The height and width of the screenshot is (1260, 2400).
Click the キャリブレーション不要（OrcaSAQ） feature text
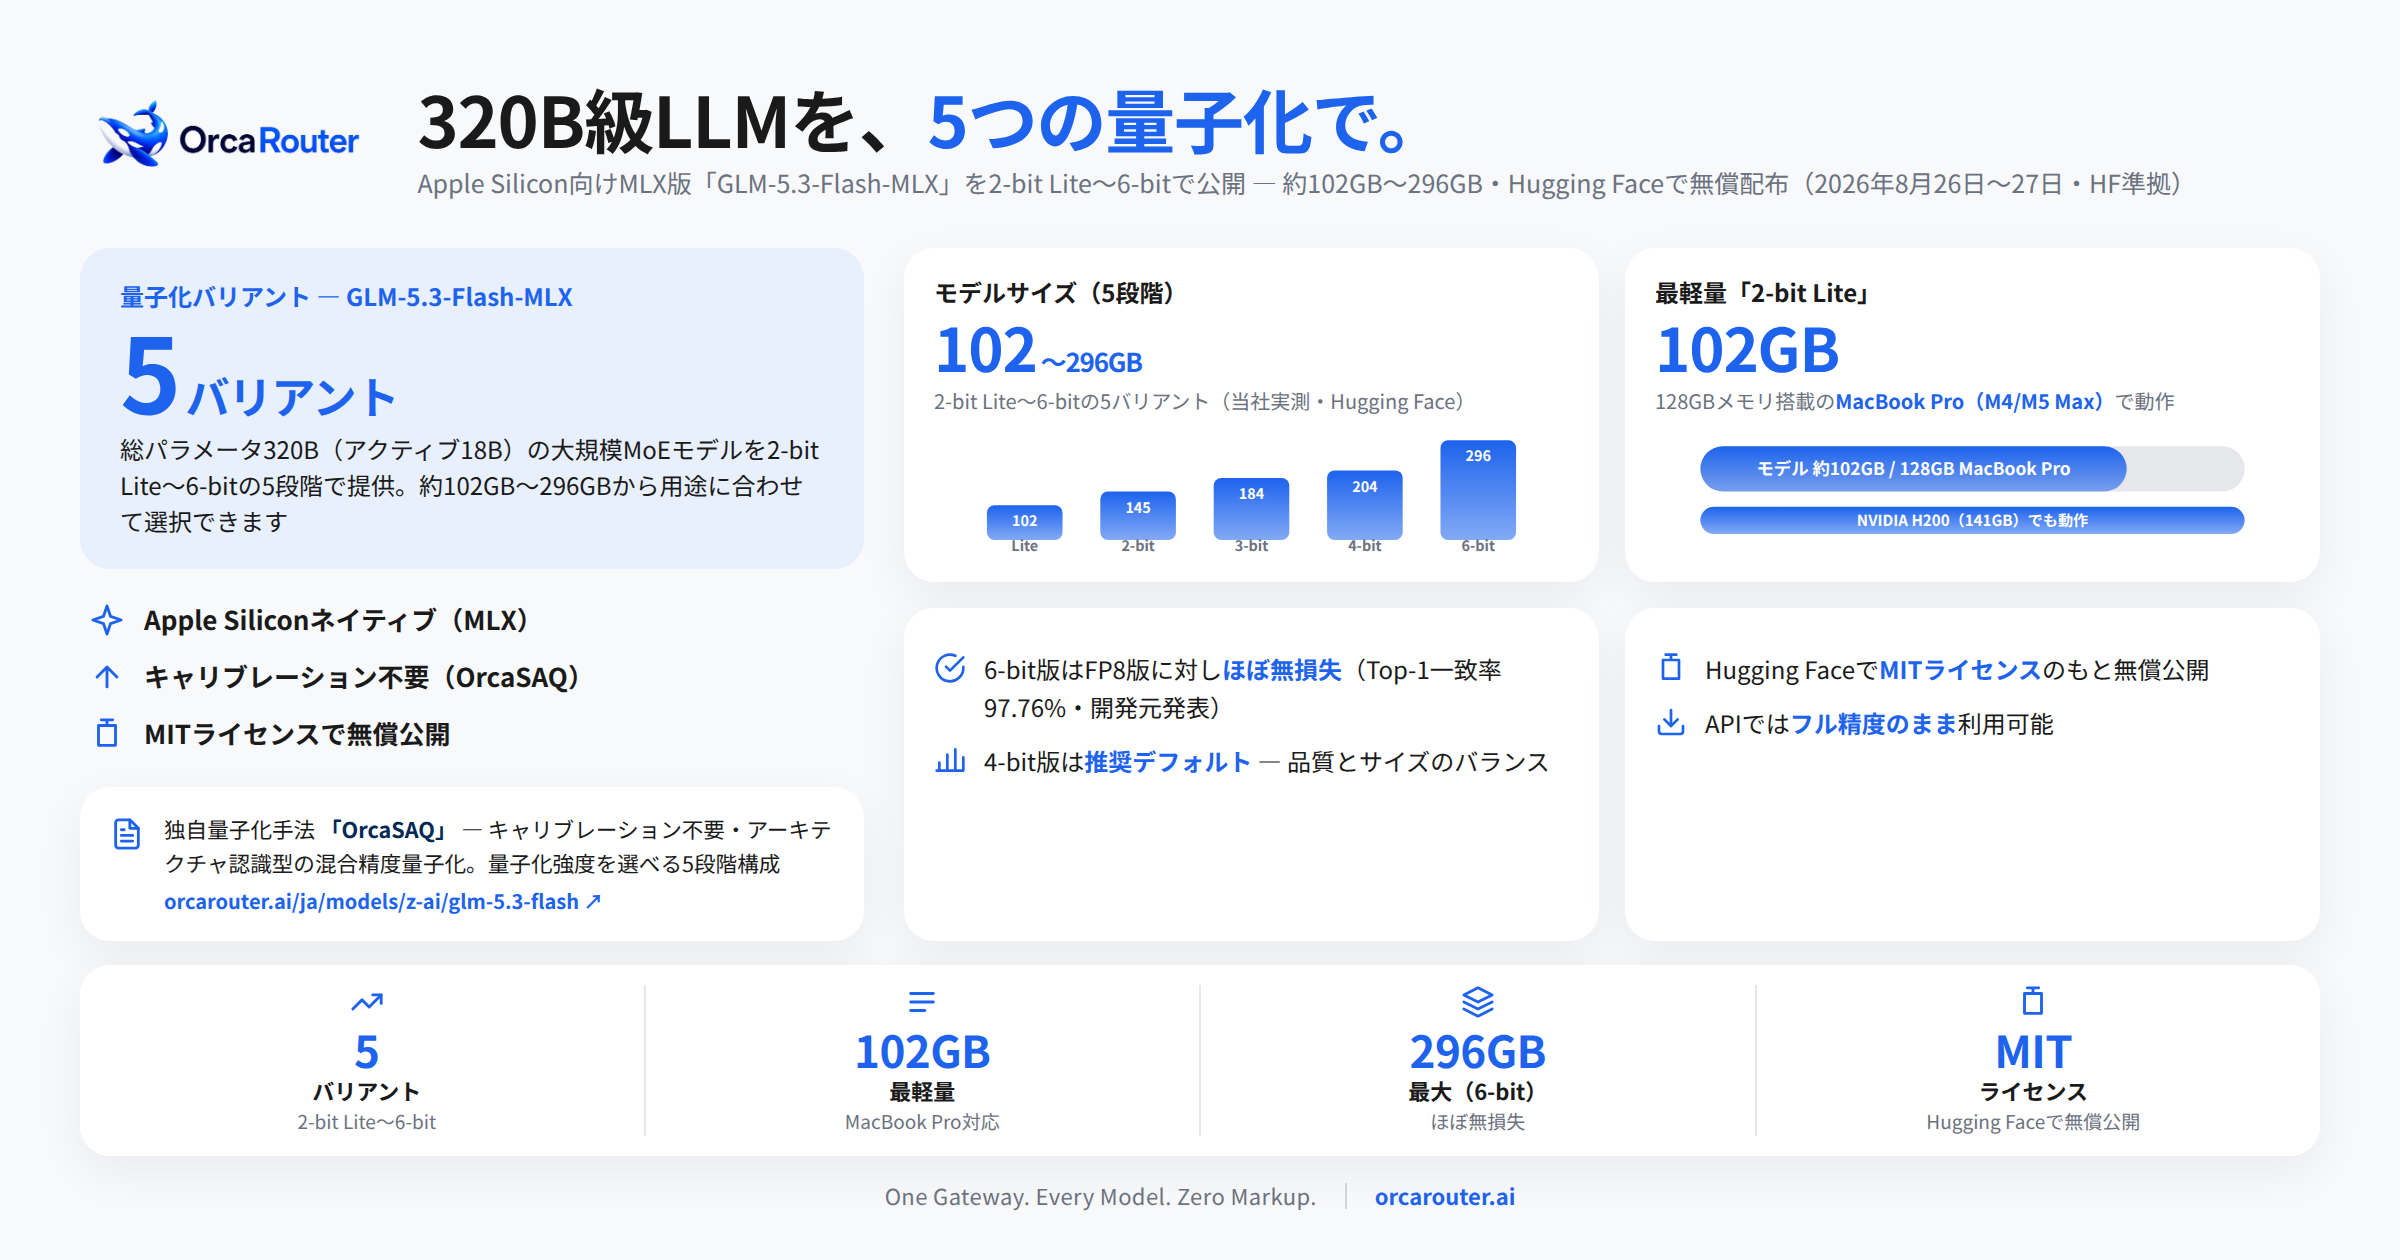click(362, 677)
